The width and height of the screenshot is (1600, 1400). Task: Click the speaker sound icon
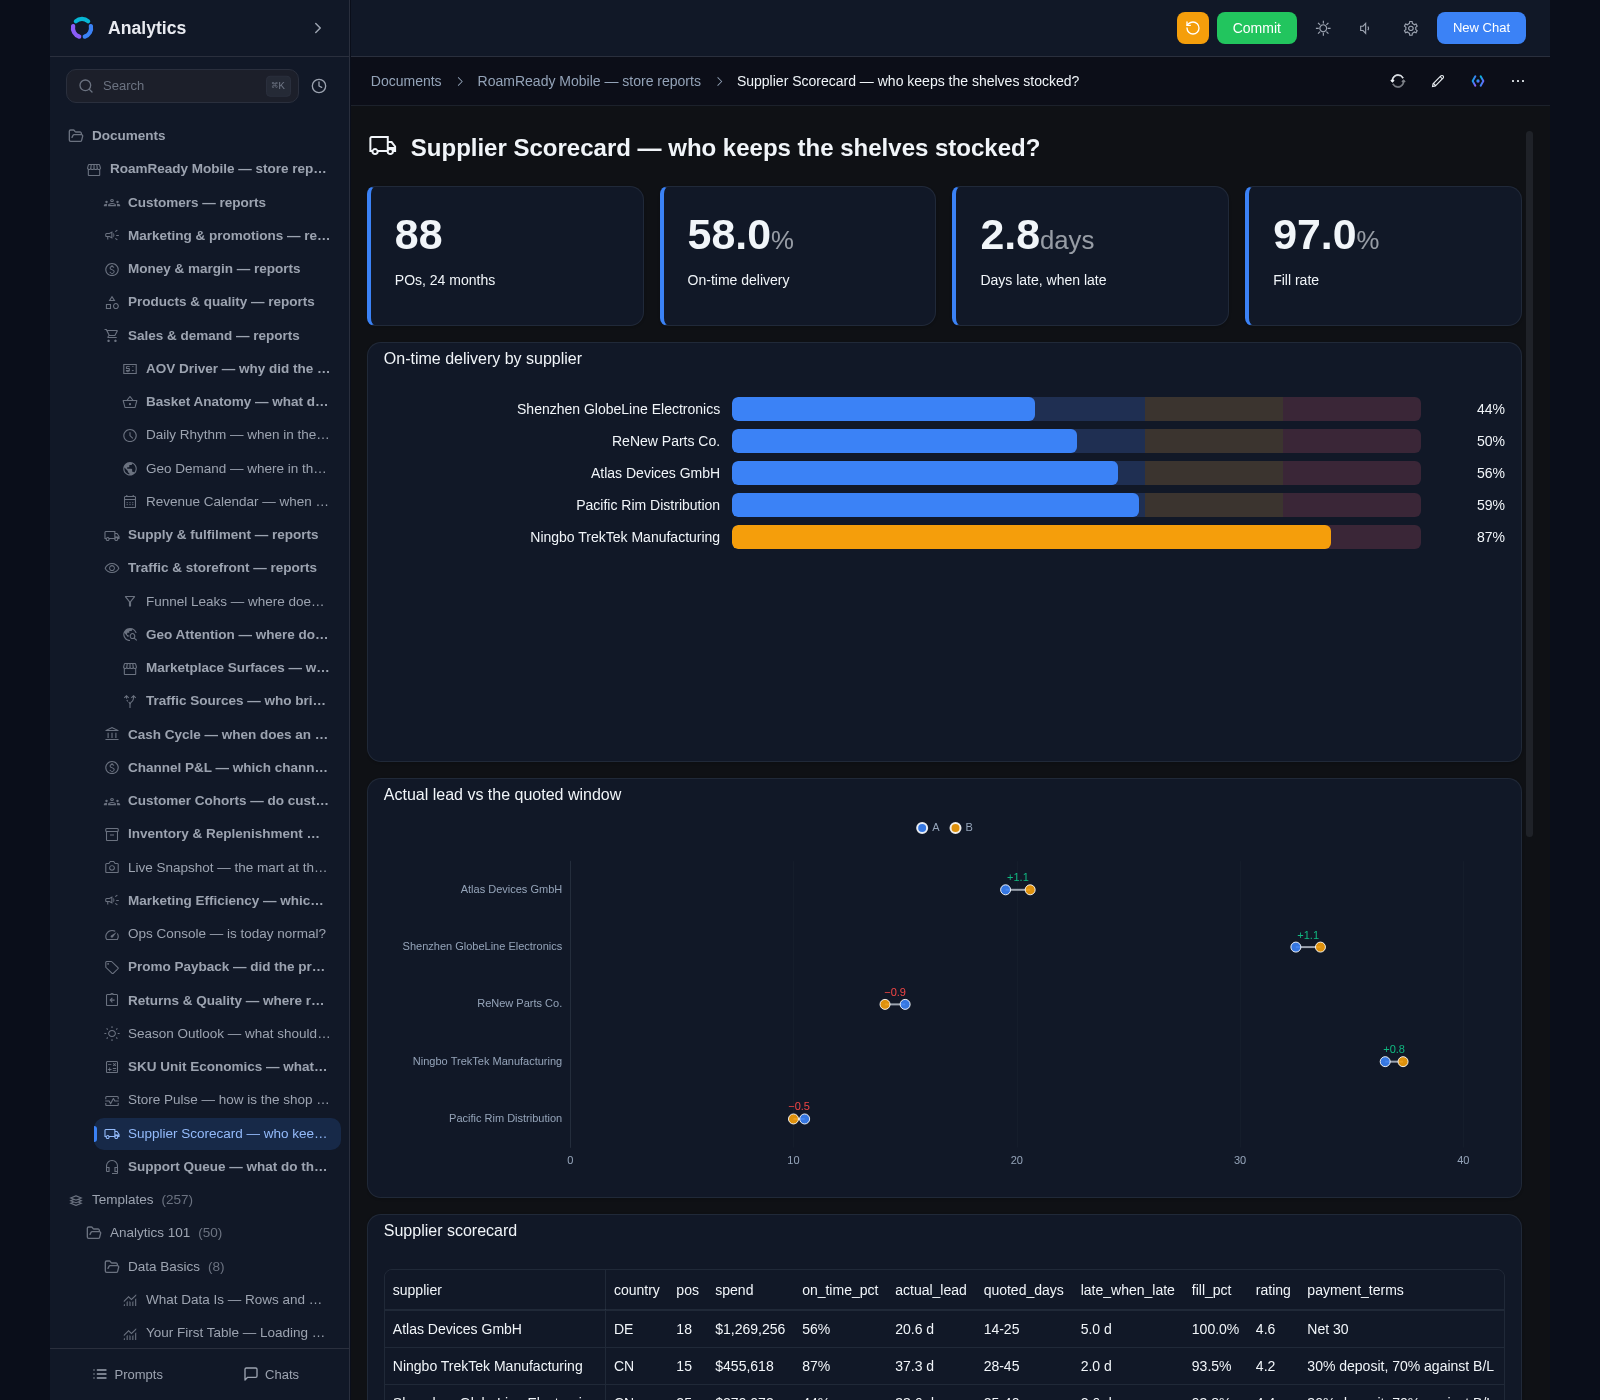pos(1366,28)
